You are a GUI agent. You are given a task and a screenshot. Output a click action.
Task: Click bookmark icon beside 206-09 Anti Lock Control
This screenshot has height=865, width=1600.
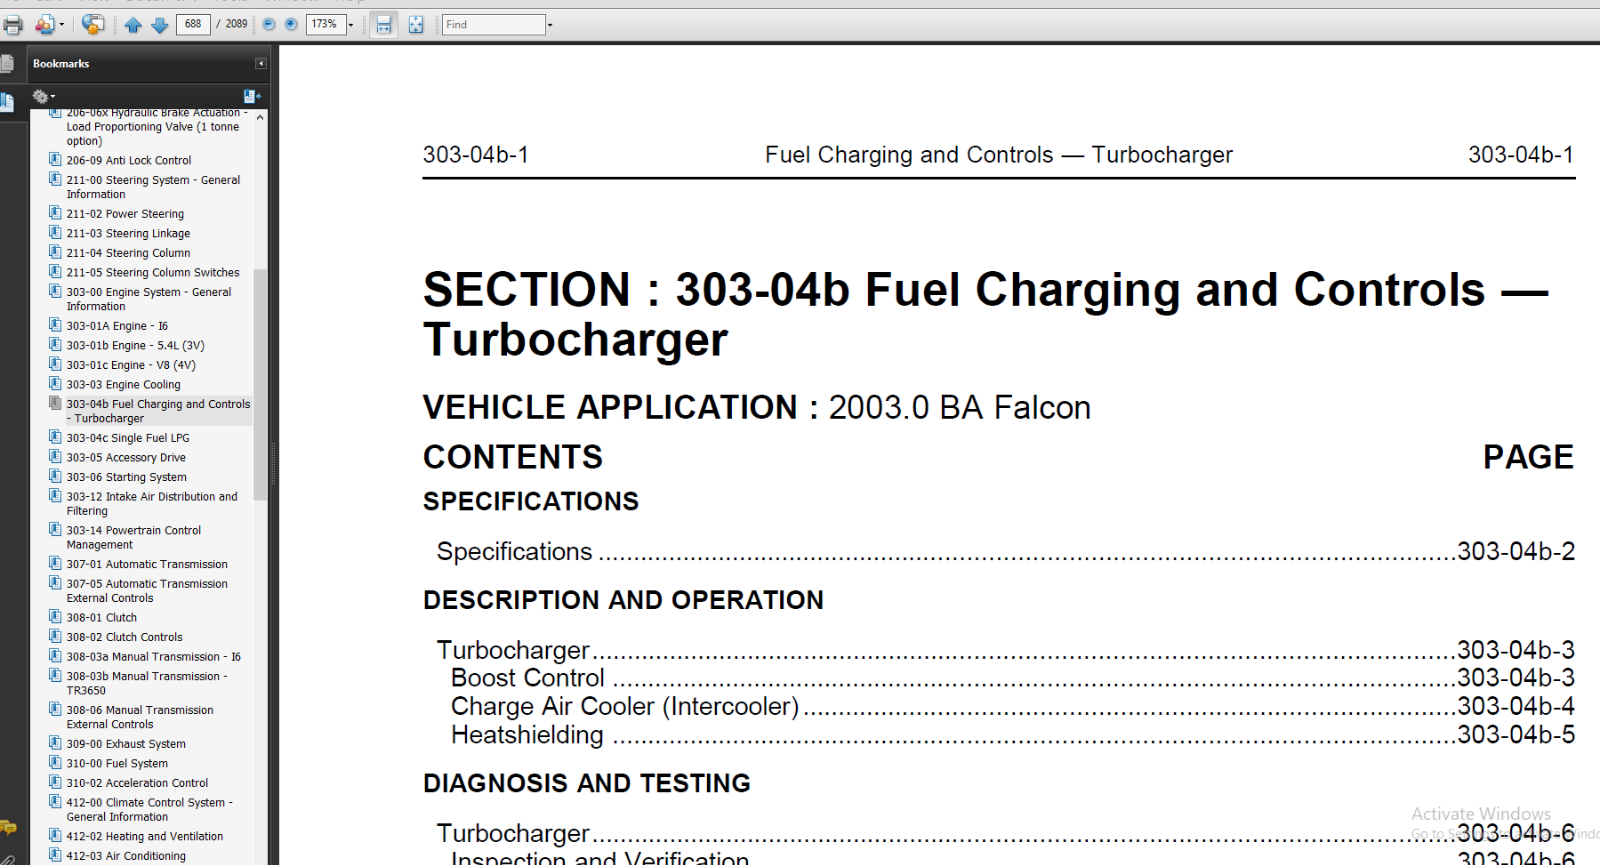(x=55, y=159)
